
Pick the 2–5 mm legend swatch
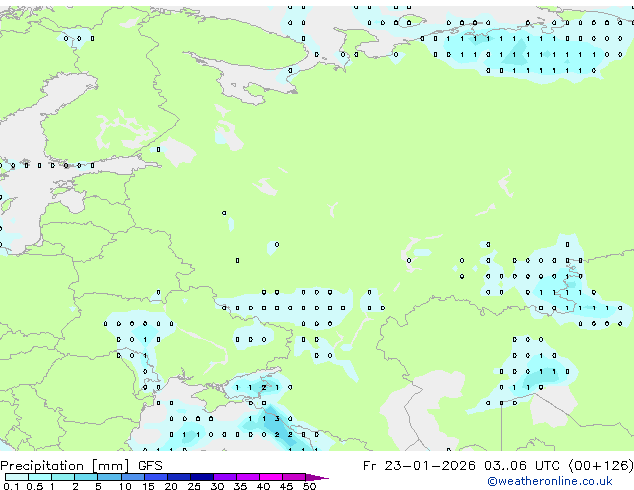[x=86, y=477]
